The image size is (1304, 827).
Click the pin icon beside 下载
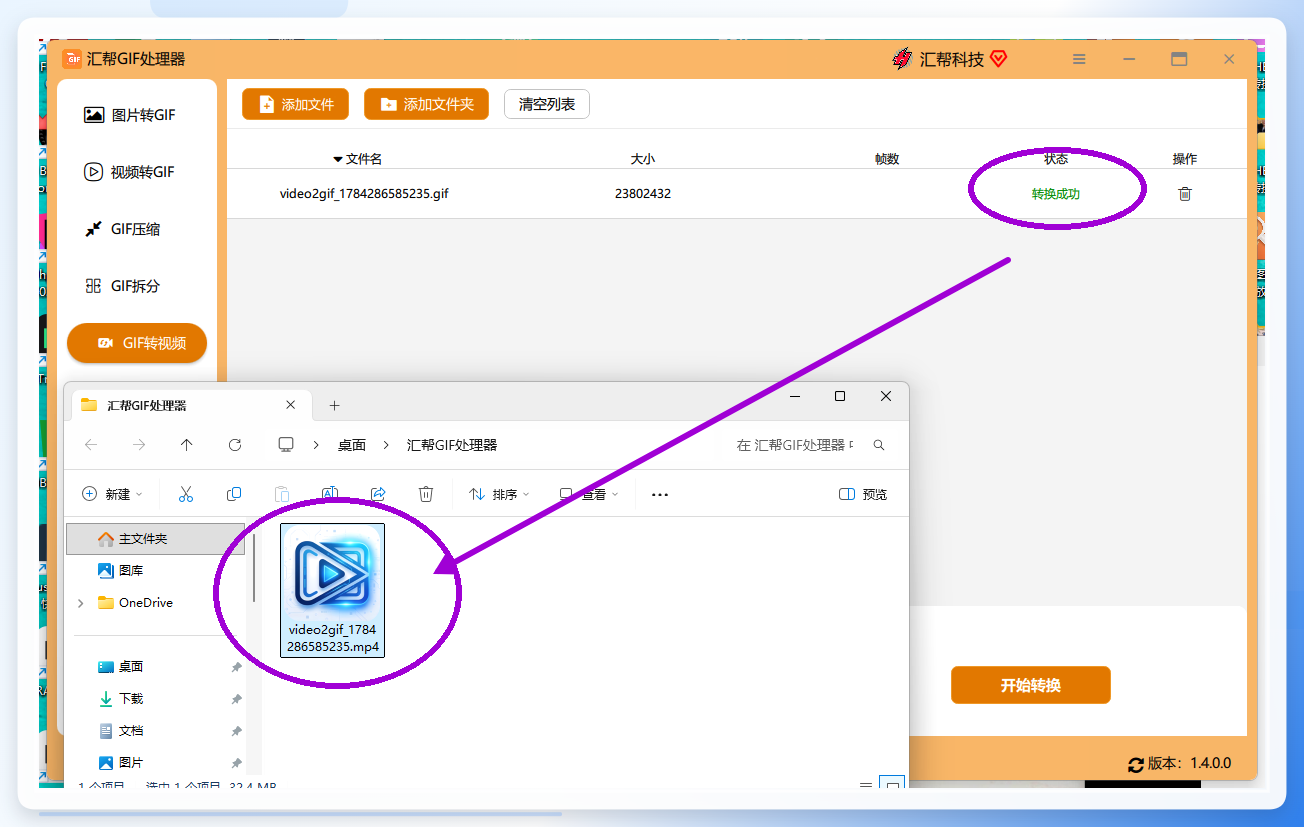236,699
